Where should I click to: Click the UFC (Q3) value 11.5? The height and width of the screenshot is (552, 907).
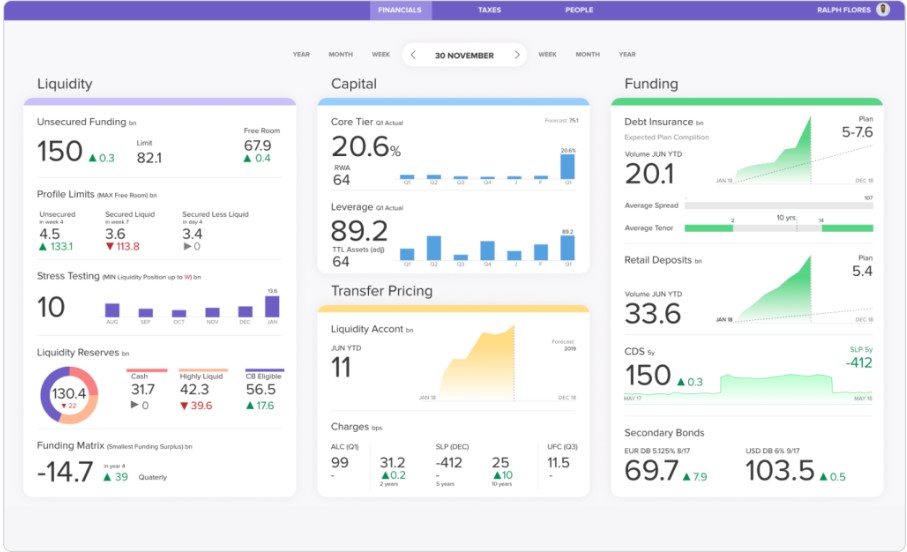[558, 463]
